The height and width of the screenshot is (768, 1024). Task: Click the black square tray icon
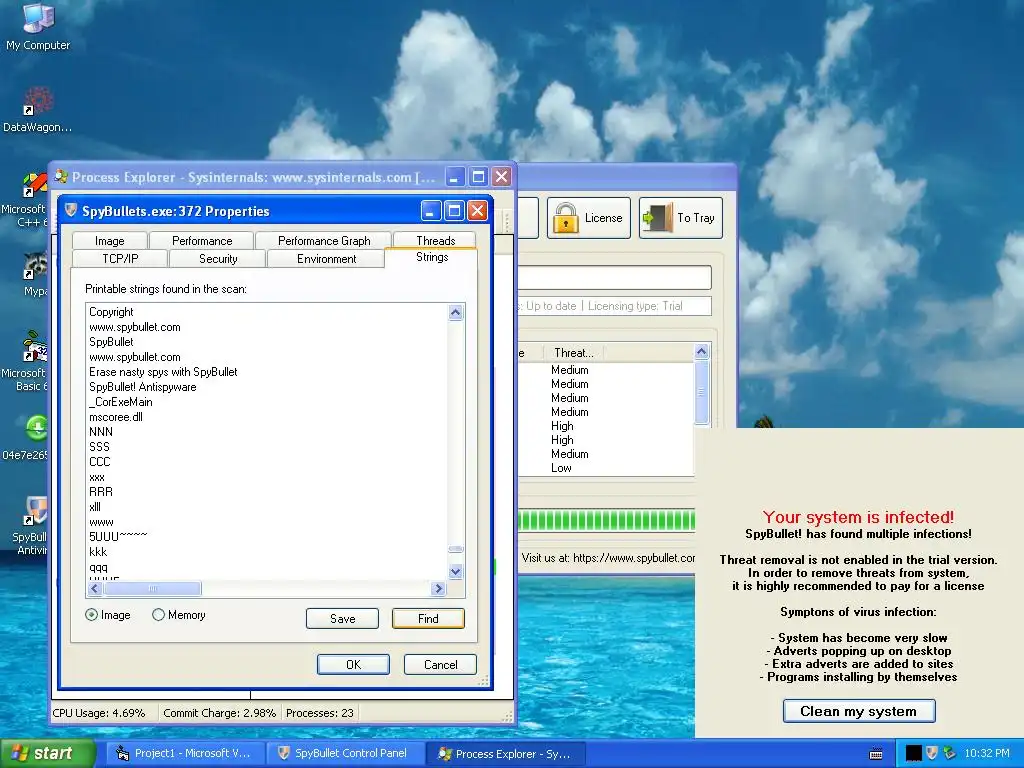[914, 754]
